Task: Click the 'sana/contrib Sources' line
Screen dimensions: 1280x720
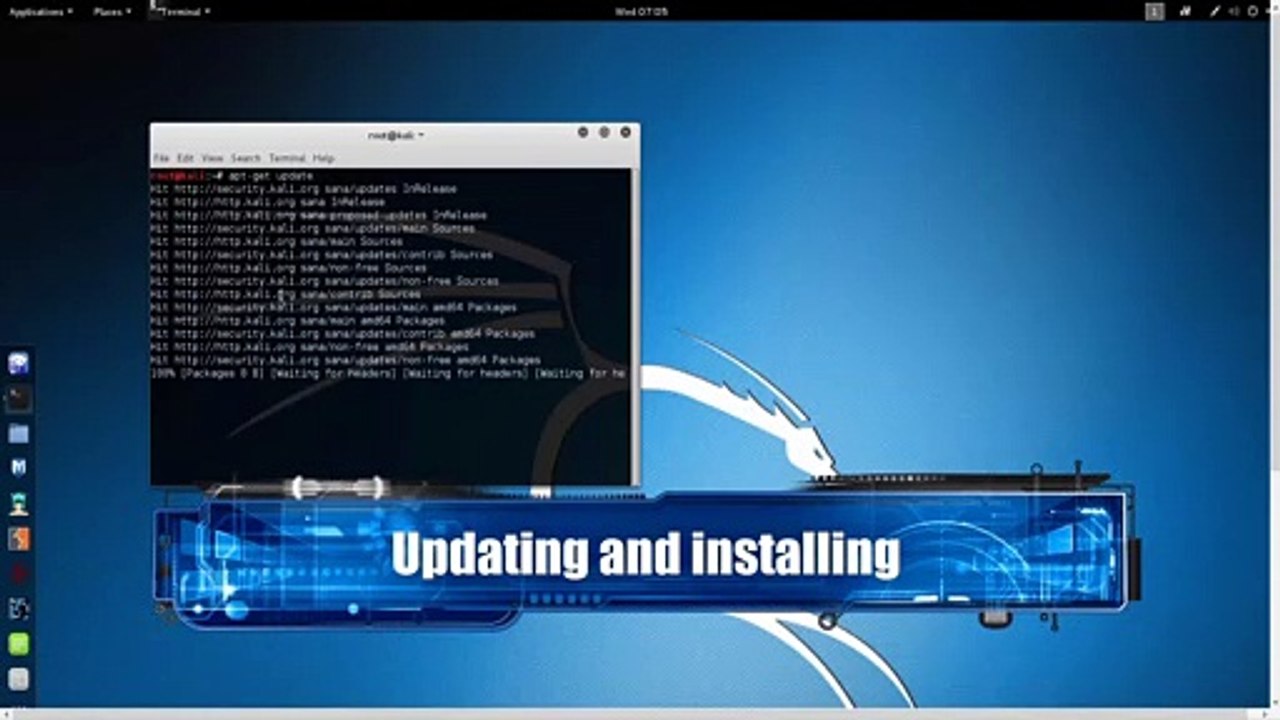Action: click(286, 294)
